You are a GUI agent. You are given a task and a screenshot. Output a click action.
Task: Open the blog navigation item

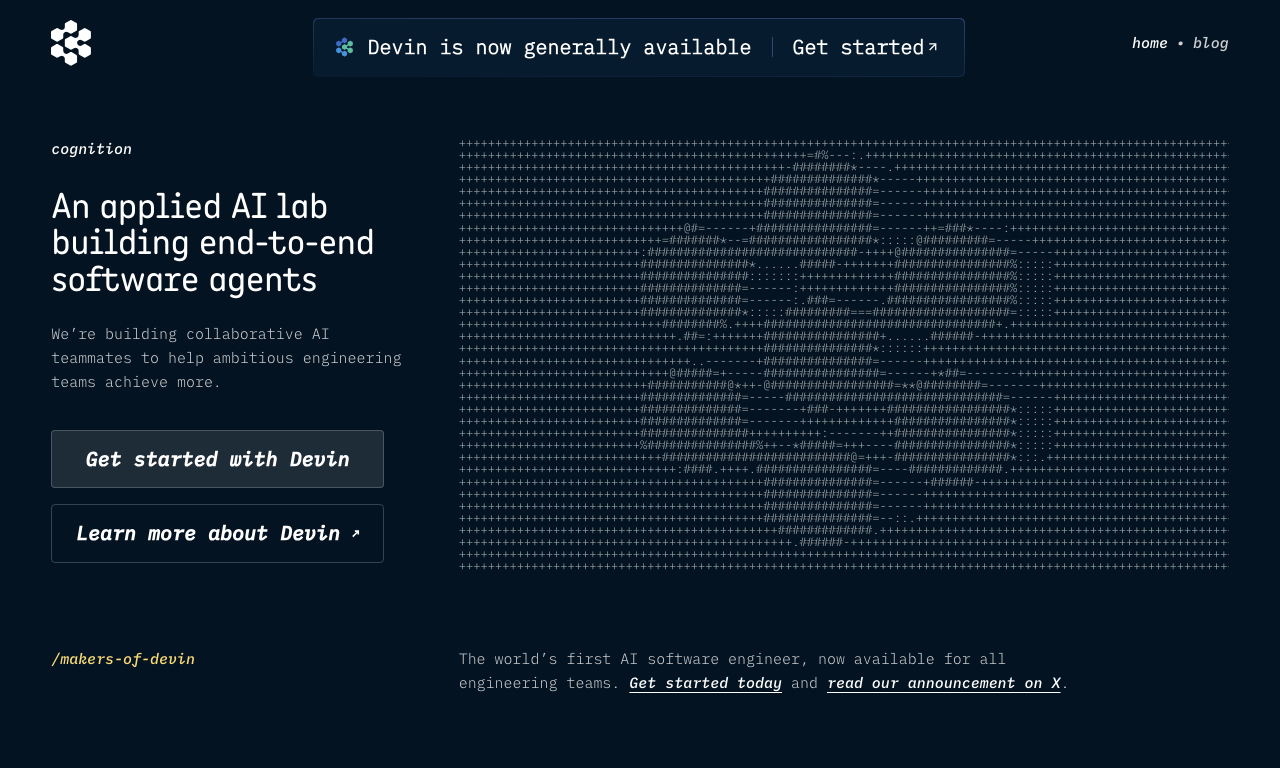pyautogui.click(x=1210, y=43)
